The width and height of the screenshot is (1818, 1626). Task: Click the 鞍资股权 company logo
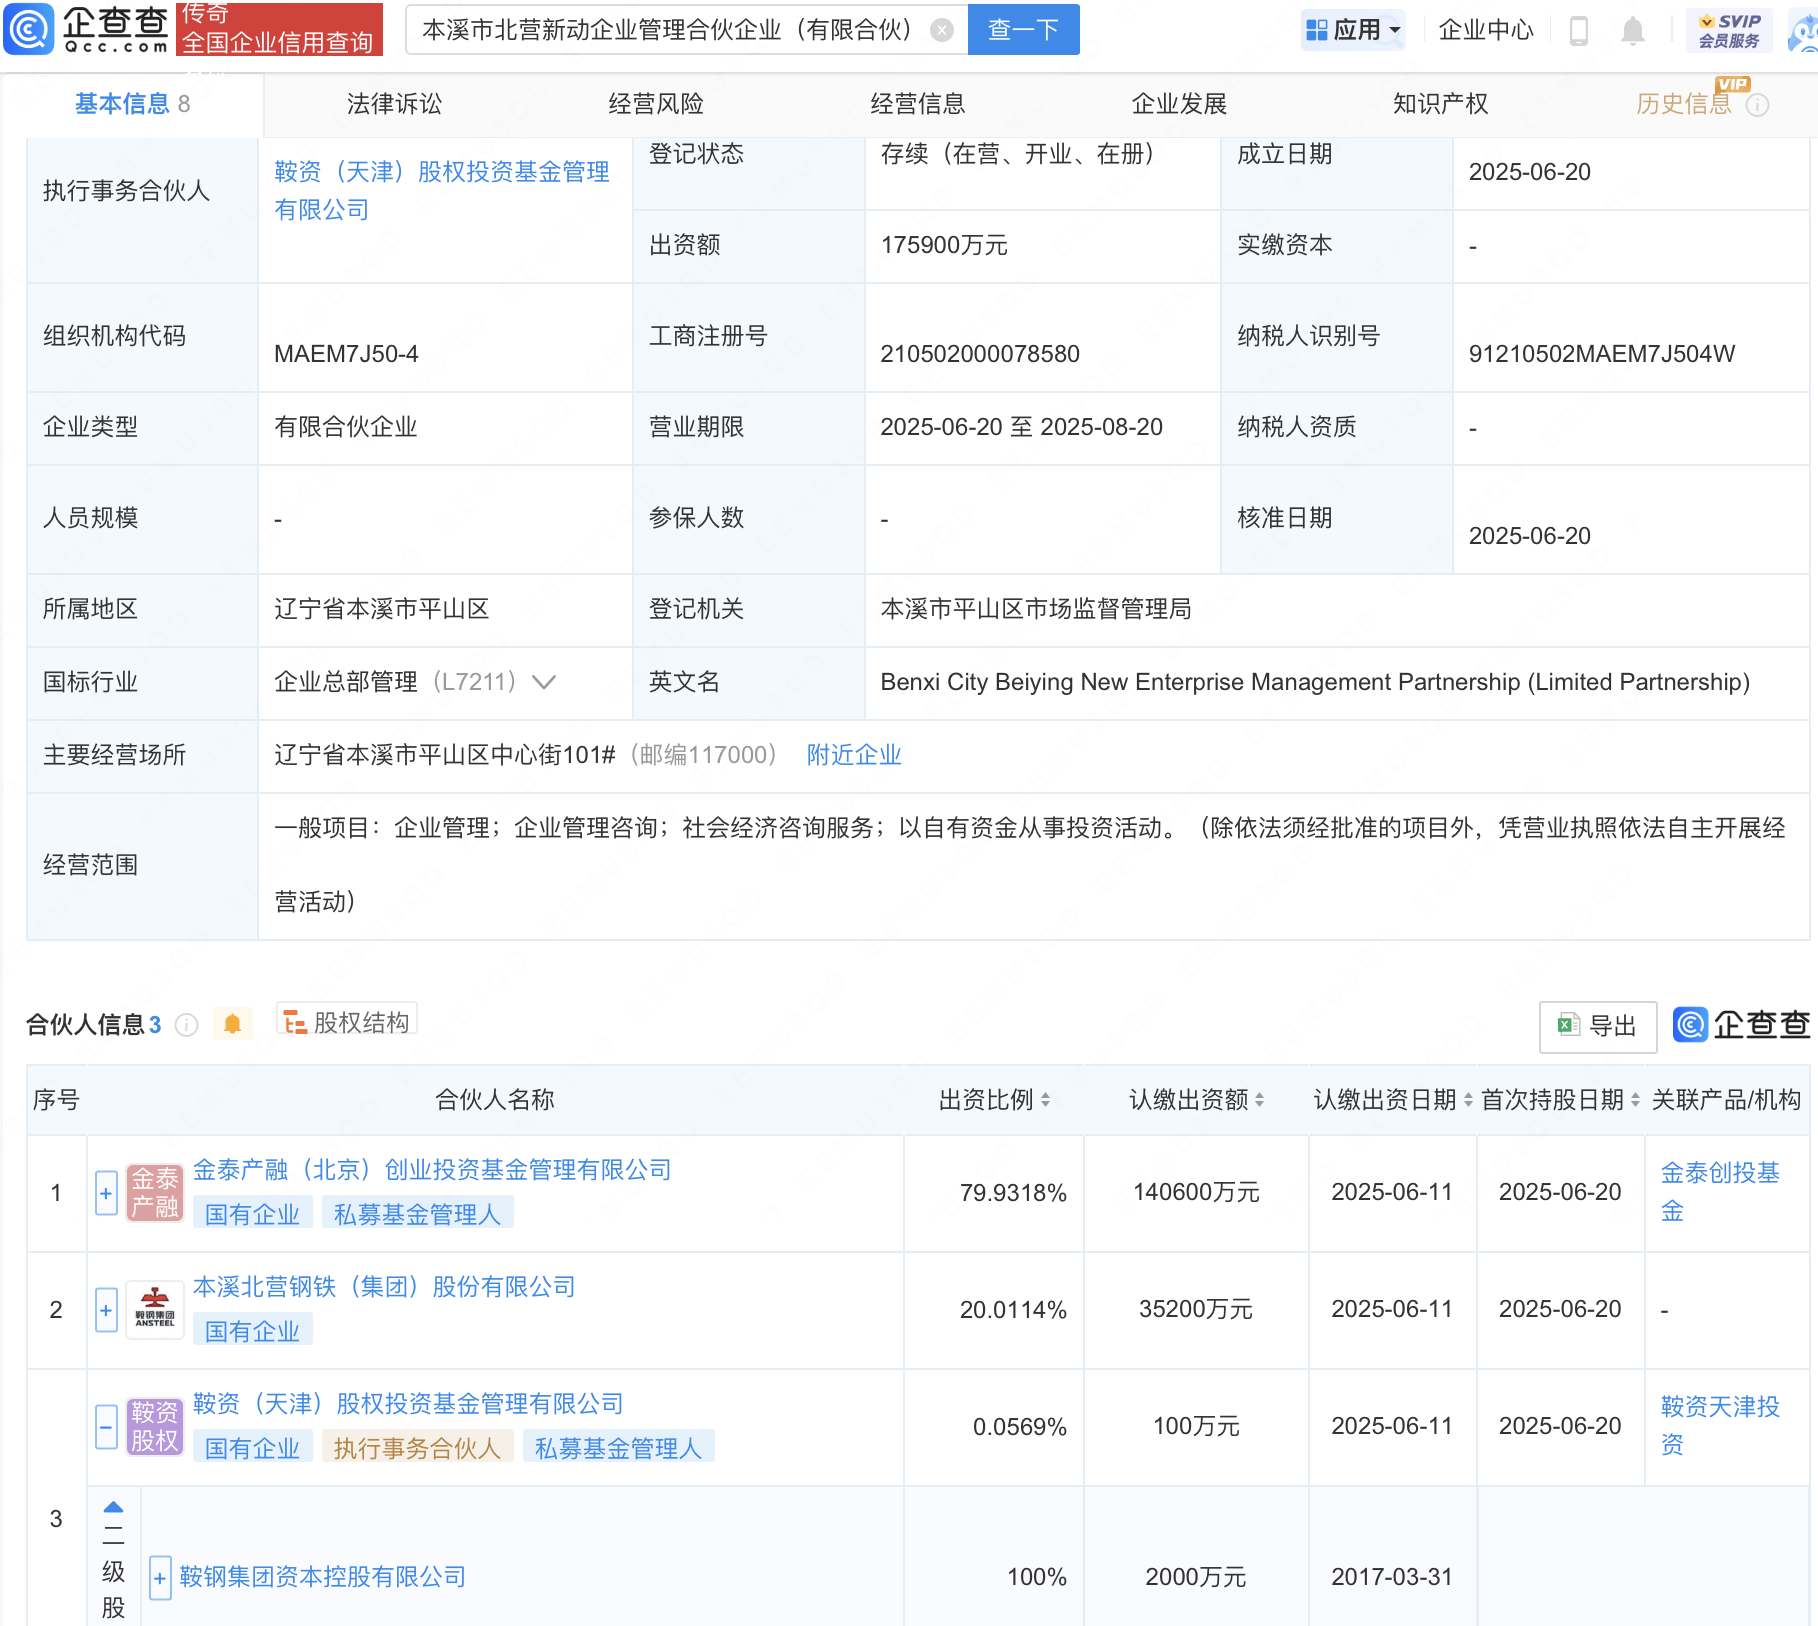(155, 1427)
